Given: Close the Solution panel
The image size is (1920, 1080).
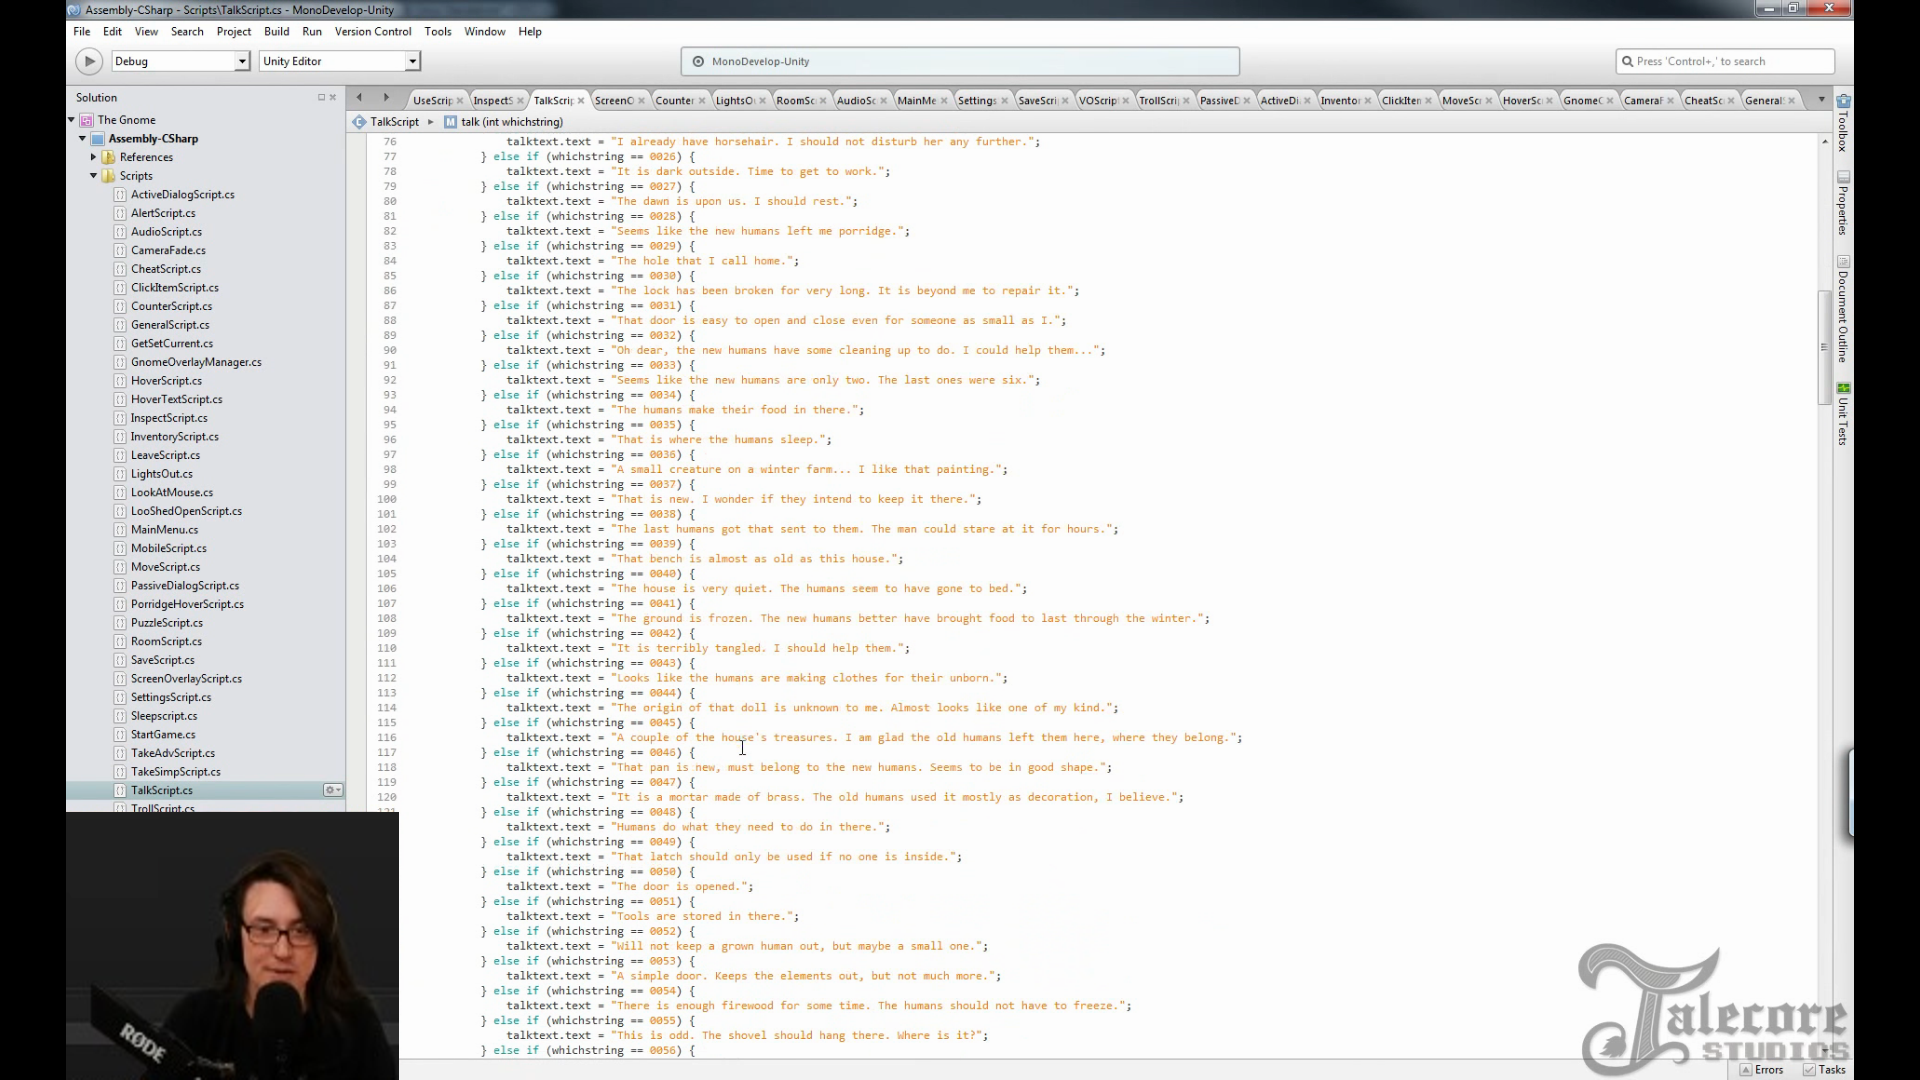Looking at the screenshot, I should 333,97.
